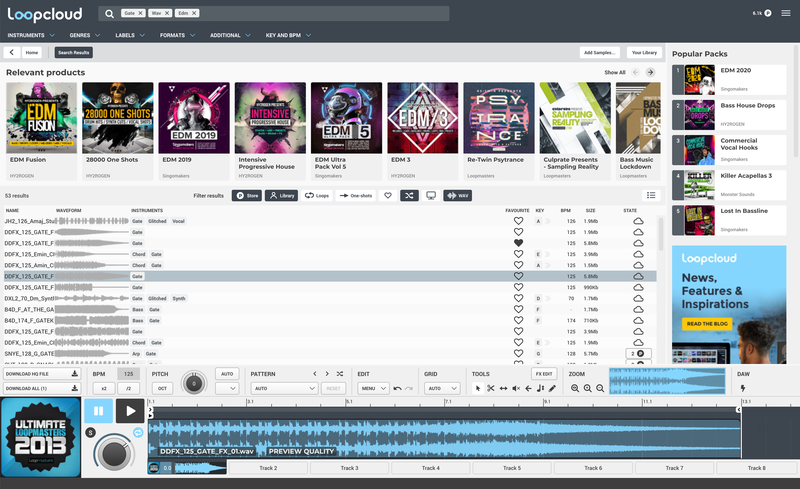This screenshot has height=489, width=800.
Task: Click the sync tempo circular arrows icon
Action: (x=138, y=432)
